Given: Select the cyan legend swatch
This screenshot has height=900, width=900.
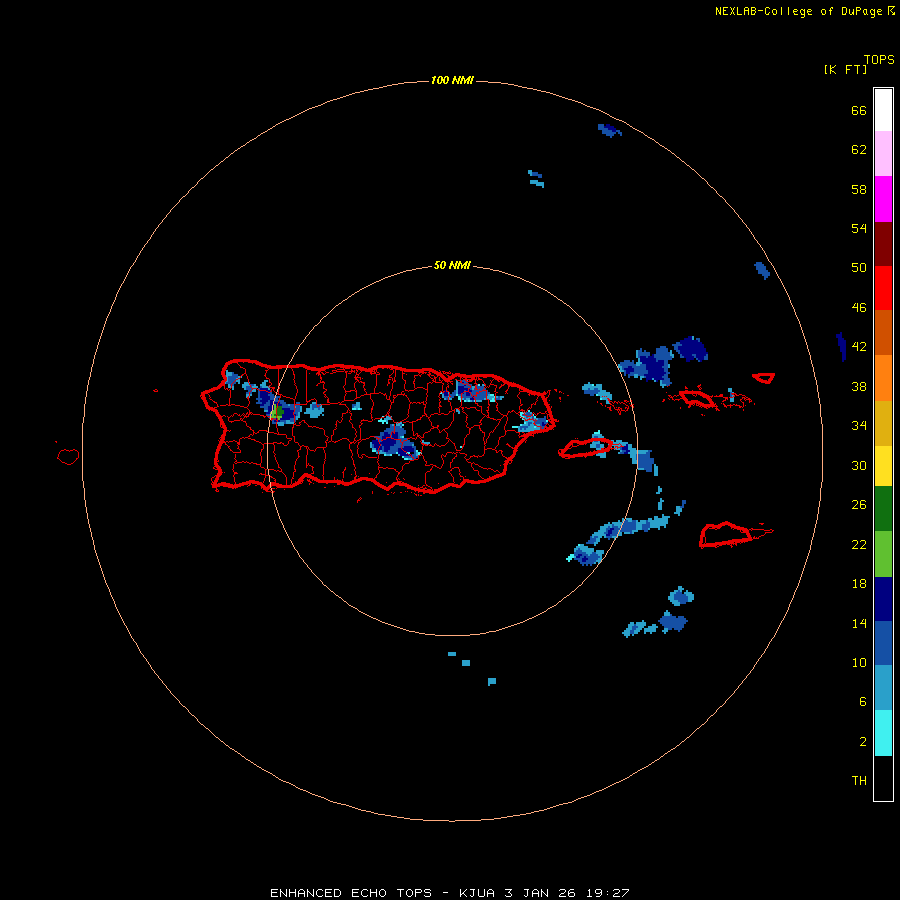Looking at the screenshot, I should tap(883, 733).
